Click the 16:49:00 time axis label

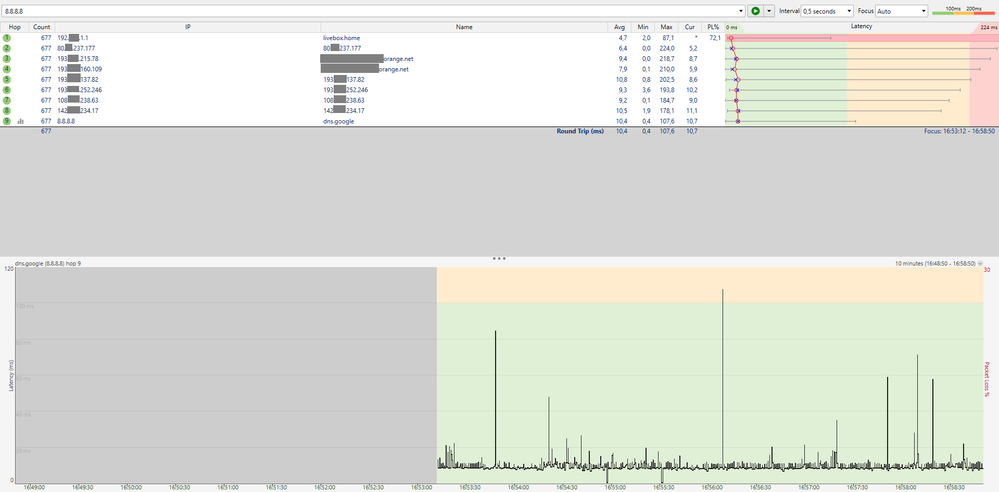(34, 487)
